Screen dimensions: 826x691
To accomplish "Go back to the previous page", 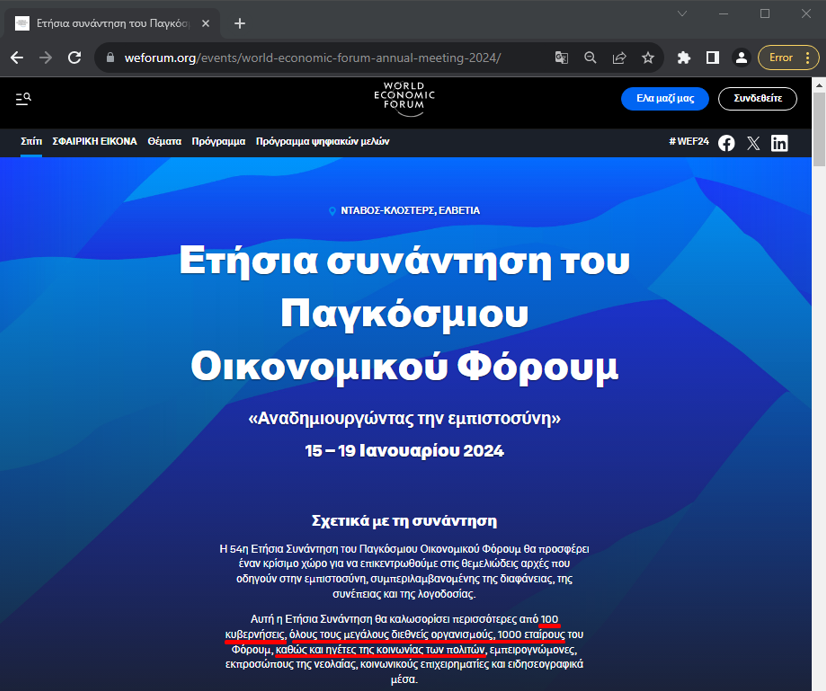I will tap(17, 57).
